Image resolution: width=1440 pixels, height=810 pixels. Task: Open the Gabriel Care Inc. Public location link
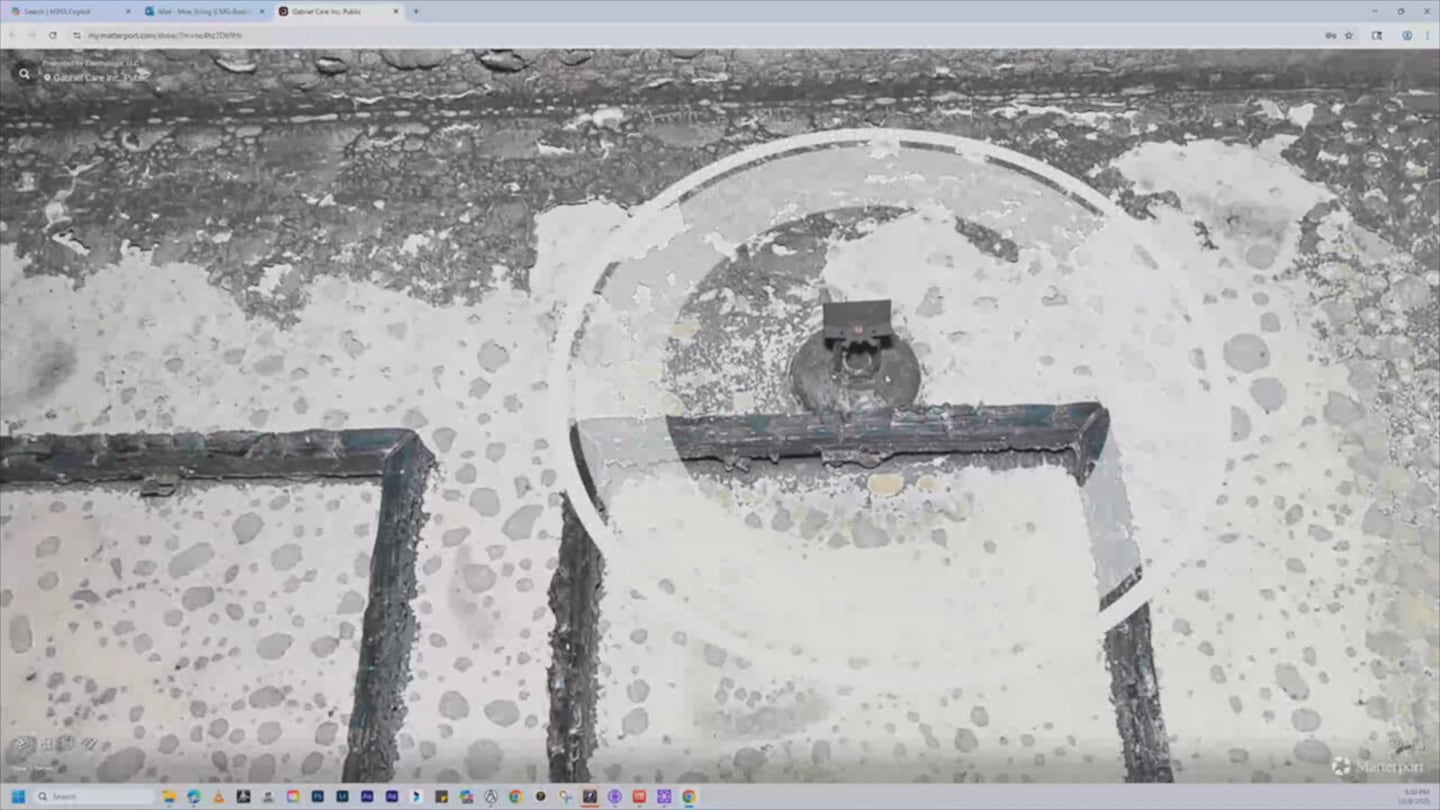[100, 77]
